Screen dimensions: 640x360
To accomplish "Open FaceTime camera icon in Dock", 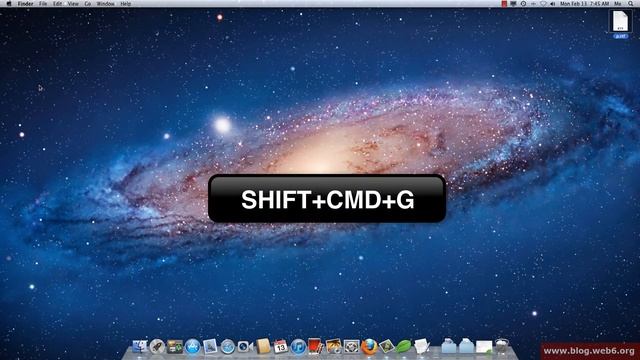I will pos(245,347).
